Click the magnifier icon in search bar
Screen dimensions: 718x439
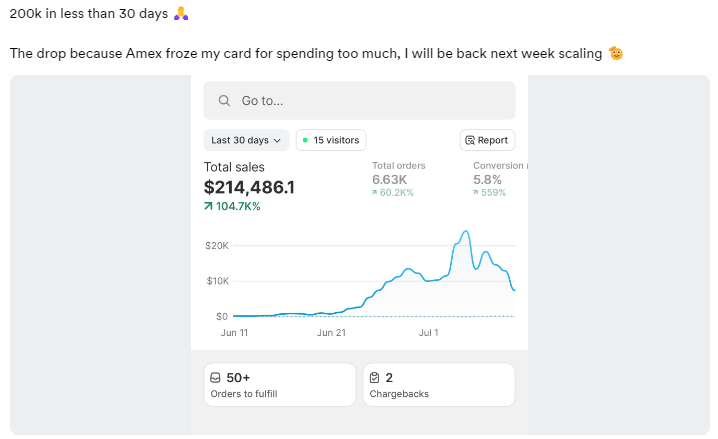coord(224,101)
